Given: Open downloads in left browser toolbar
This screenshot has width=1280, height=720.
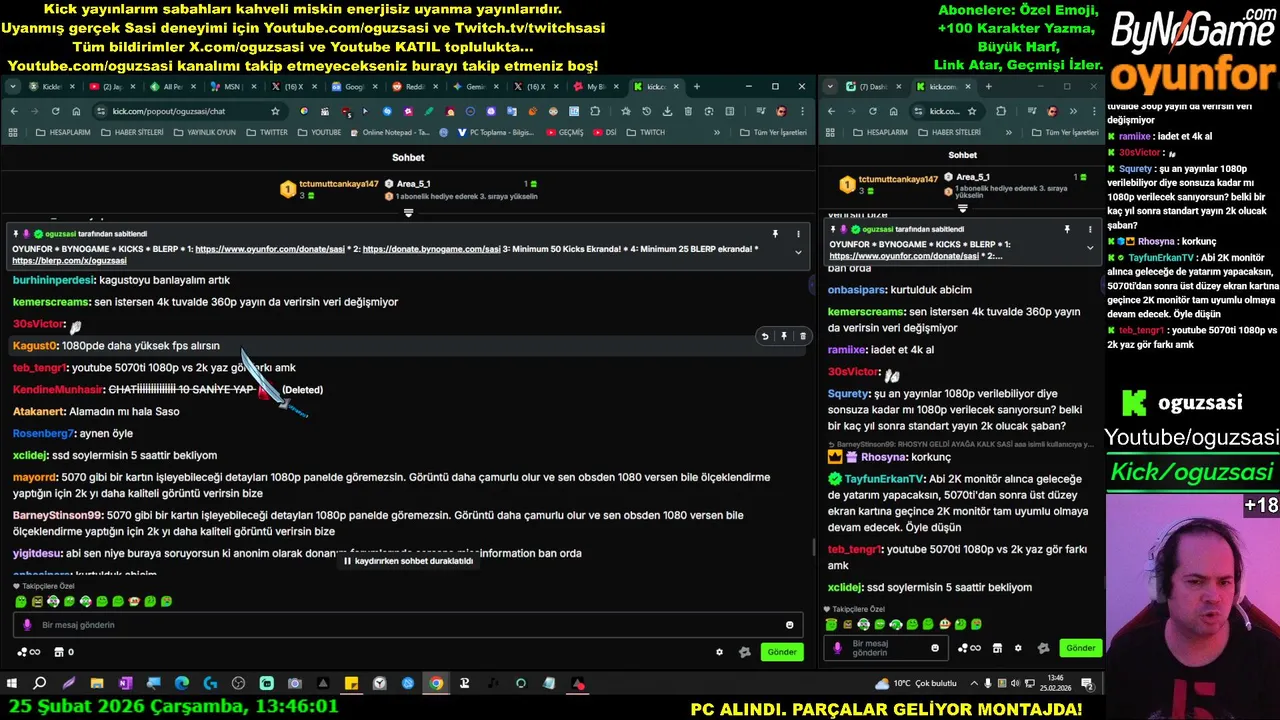Looking at the screenshot, I should click(667, 111).
